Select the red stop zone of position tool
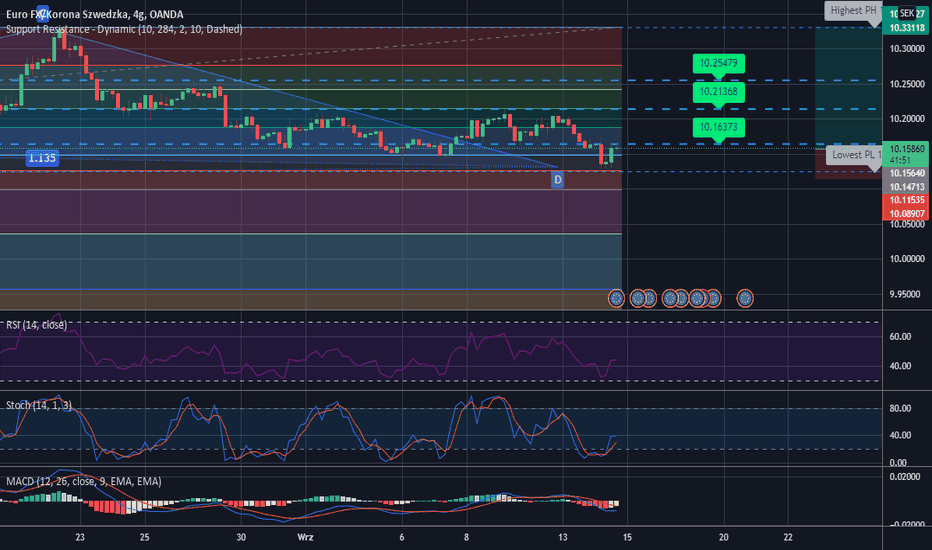Viewport: 932px width, 550px height. (848, 162)
